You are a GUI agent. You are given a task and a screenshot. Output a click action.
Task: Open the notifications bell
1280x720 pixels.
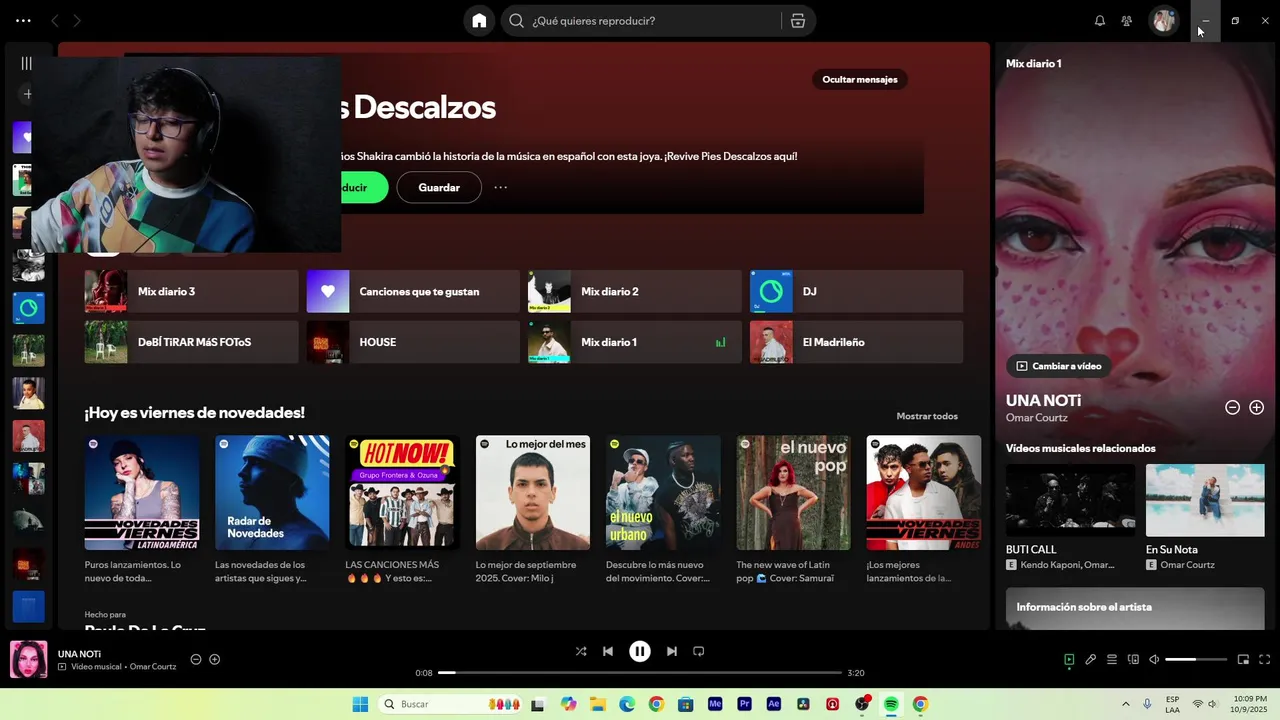1100,21
